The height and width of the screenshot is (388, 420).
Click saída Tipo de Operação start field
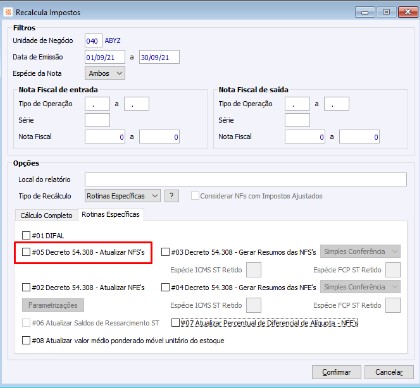(x=297, y=104)
